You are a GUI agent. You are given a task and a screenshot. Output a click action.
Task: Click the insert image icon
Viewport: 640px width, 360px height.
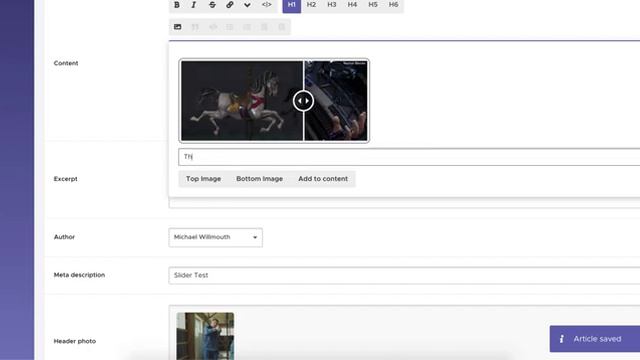click(x=178, y=27)
